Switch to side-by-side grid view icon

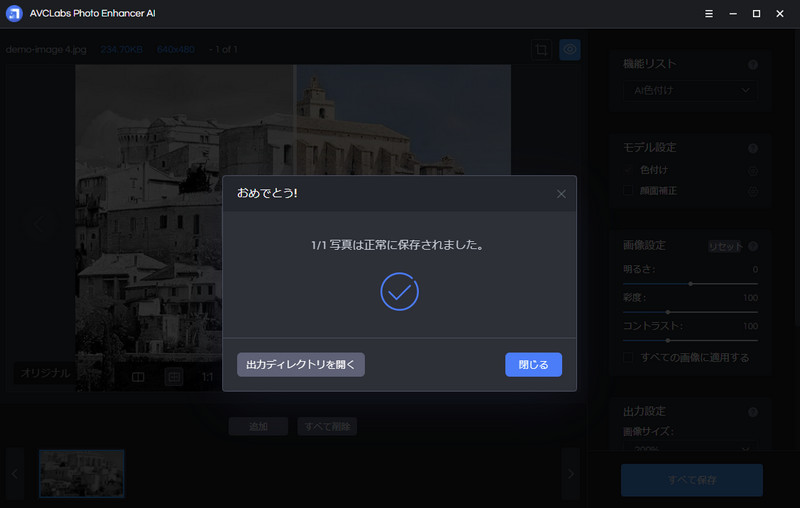174,377
